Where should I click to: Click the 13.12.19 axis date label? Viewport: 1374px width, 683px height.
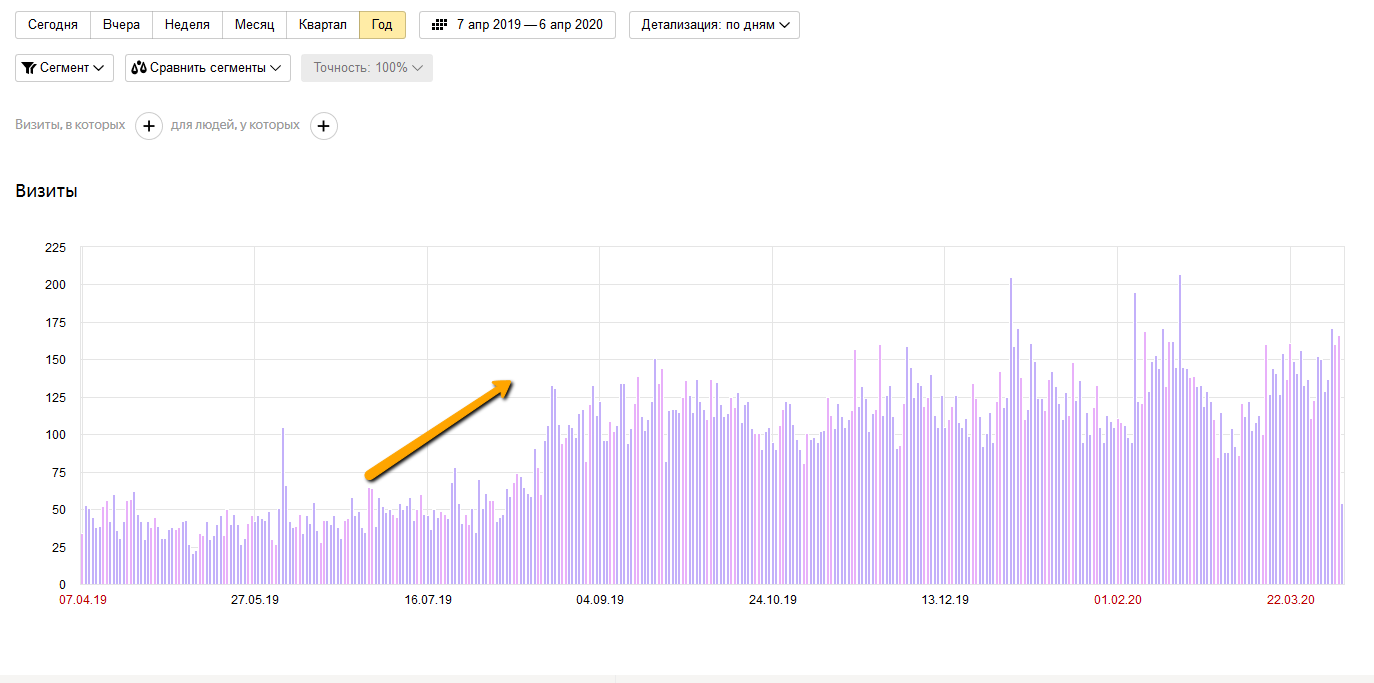[x=945, y=600]
